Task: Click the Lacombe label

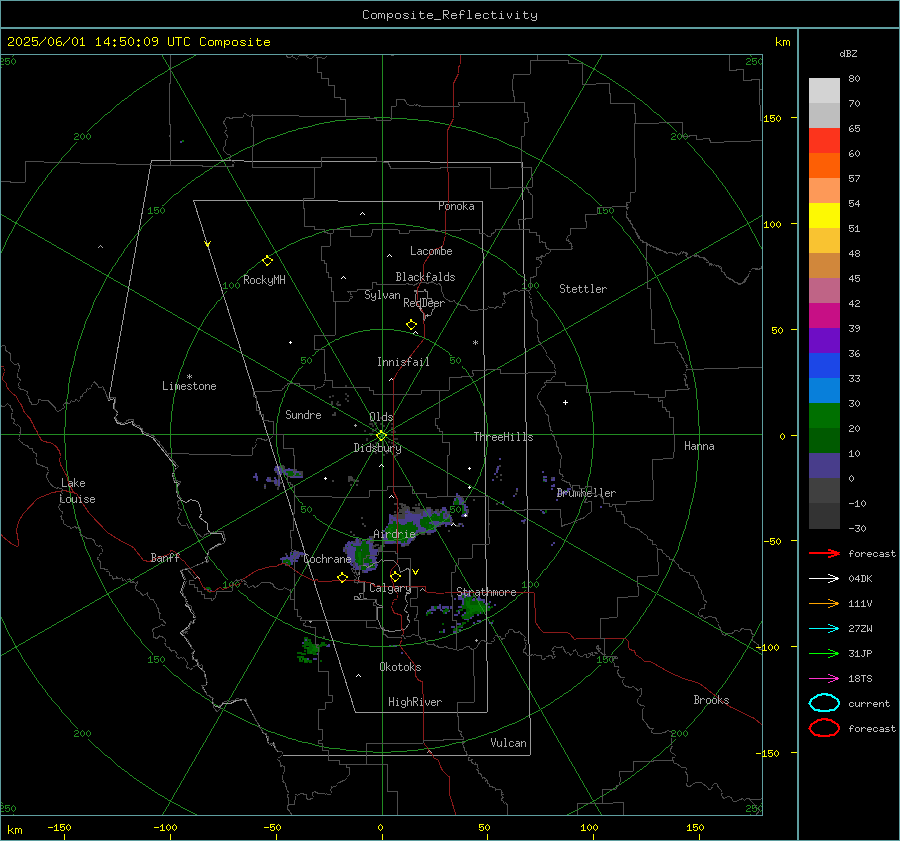Action: (x=431, y=251)
